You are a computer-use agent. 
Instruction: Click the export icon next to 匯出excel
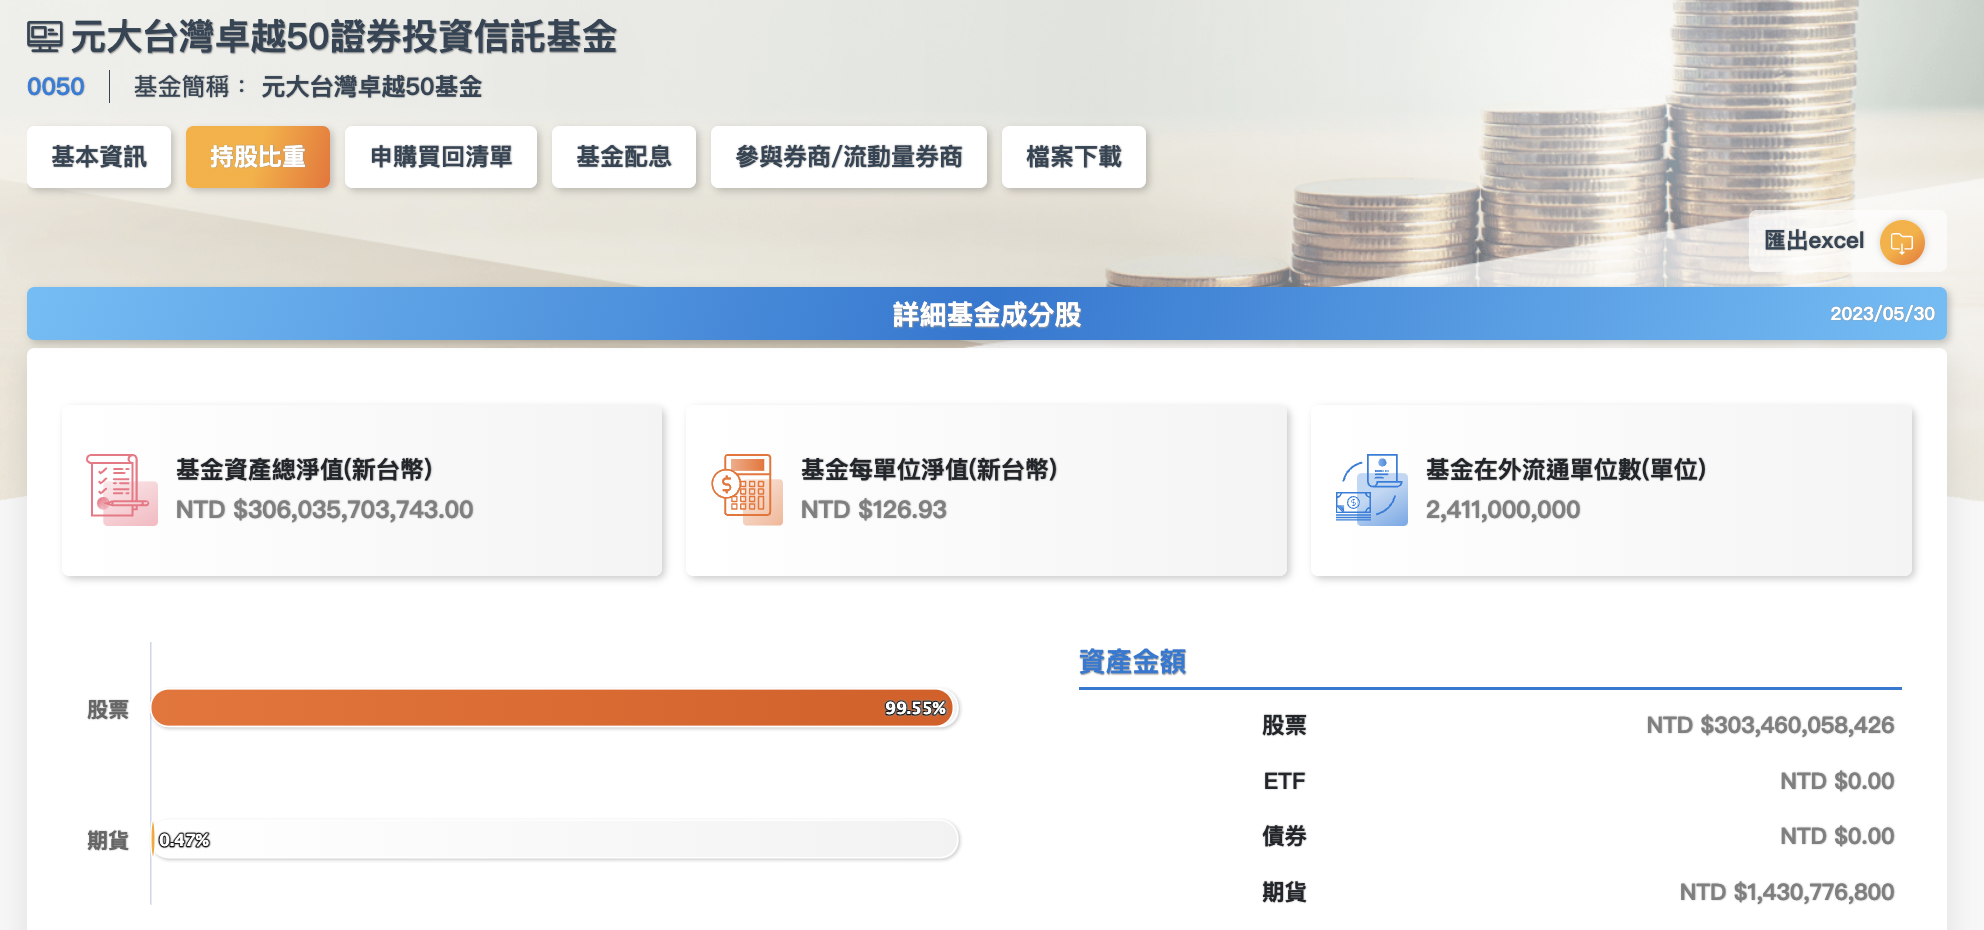[1900, 242]
